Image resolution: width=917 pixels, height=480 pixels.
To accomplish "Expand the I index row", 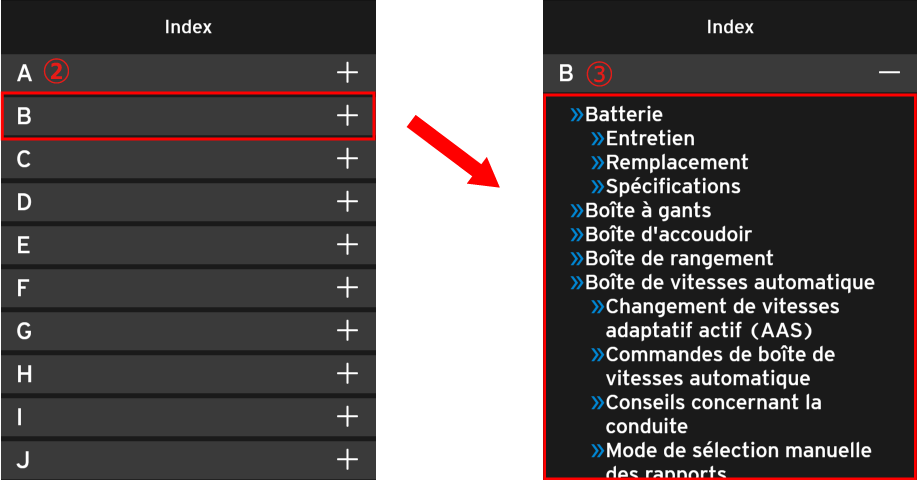I will click(187, 416).
